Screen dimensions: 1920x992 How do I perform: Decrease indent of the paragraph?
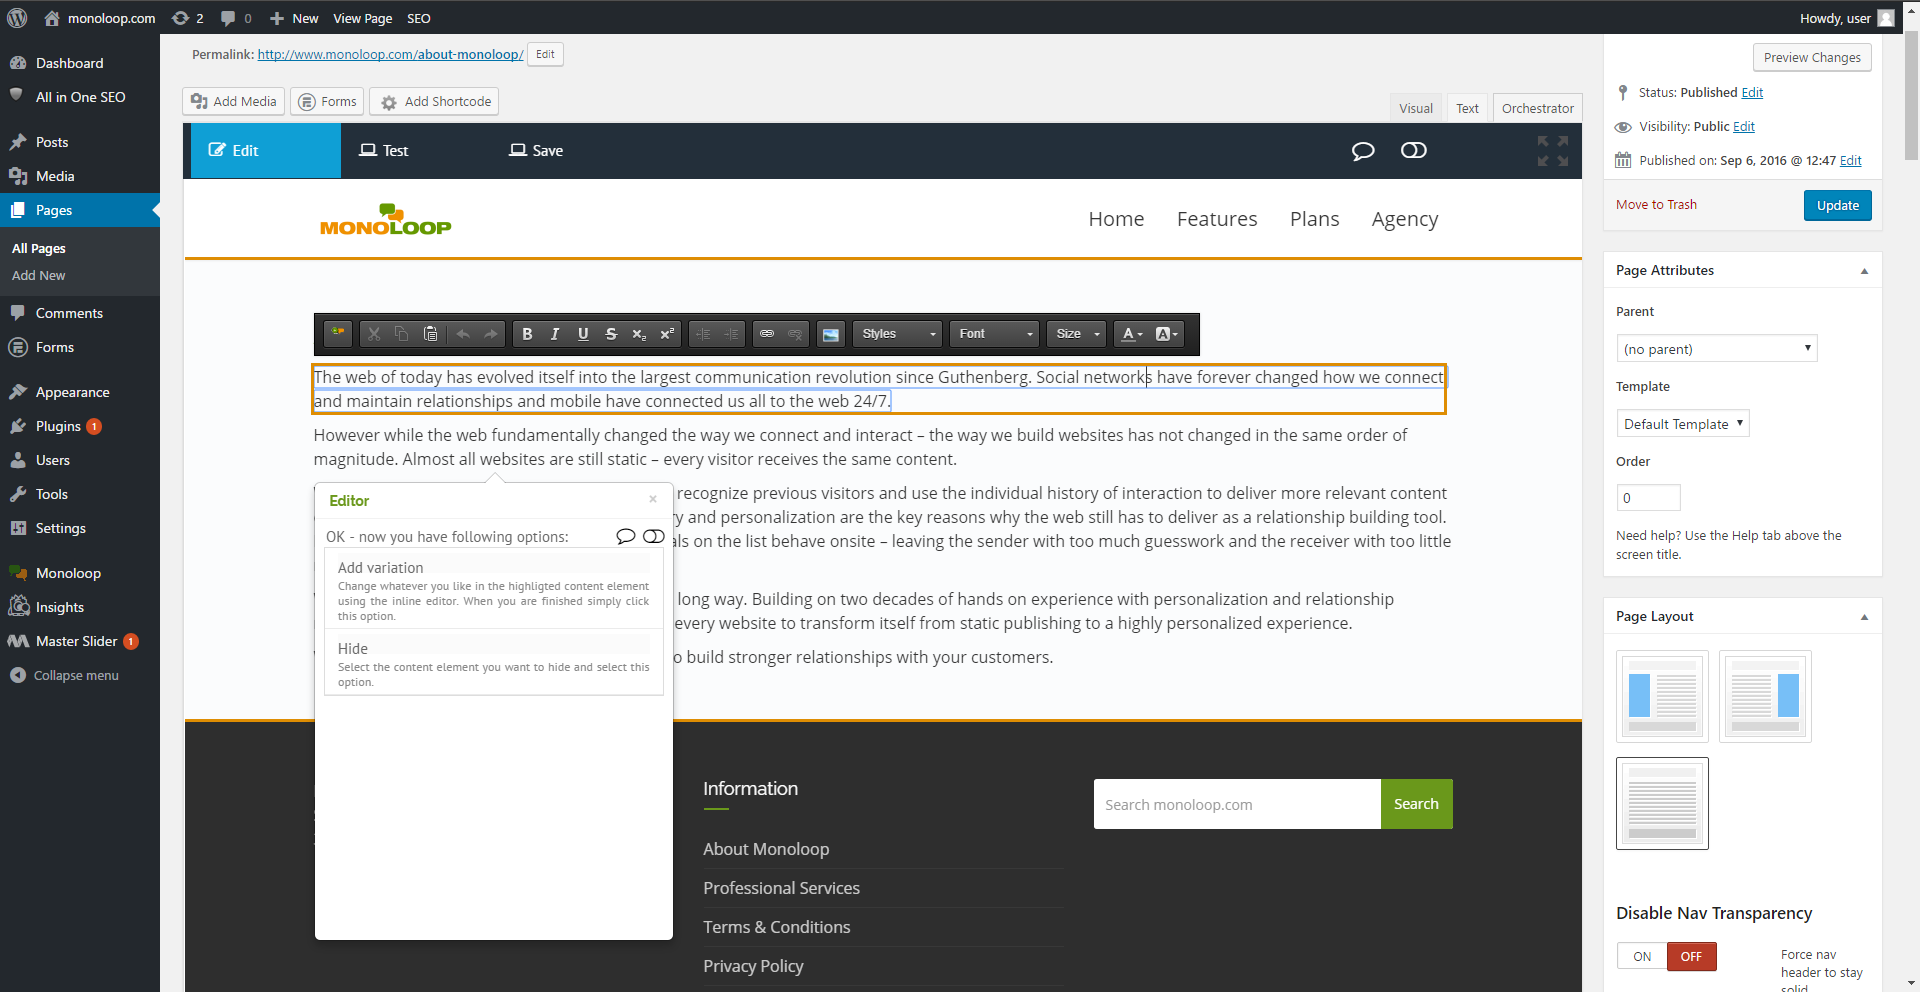coord(703,334)
